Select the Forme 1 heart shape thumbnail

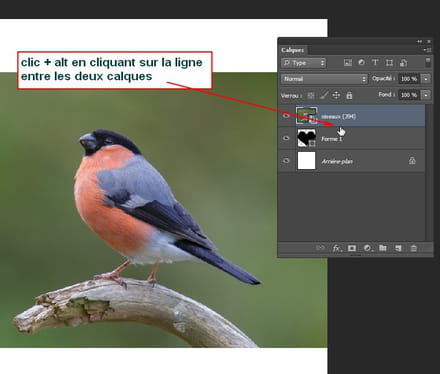point(306,138)
